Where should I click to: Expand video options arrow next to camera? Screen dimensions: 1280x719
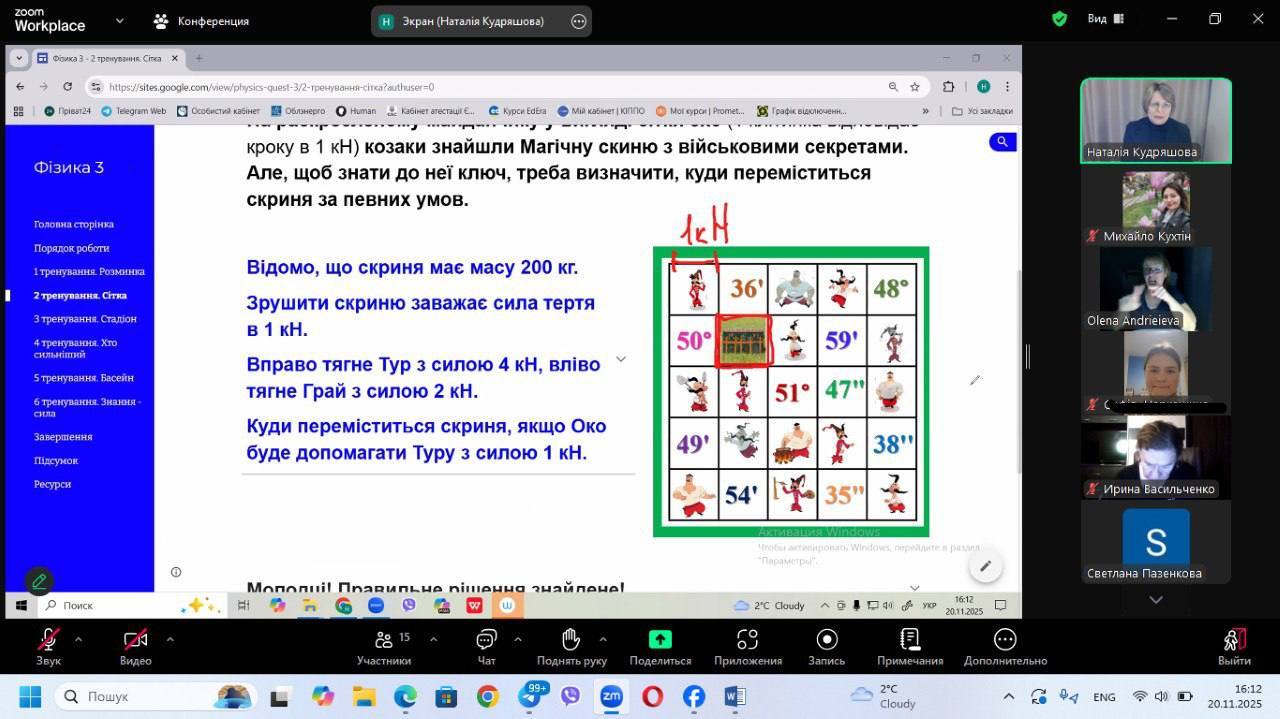[x=170, y=639]
